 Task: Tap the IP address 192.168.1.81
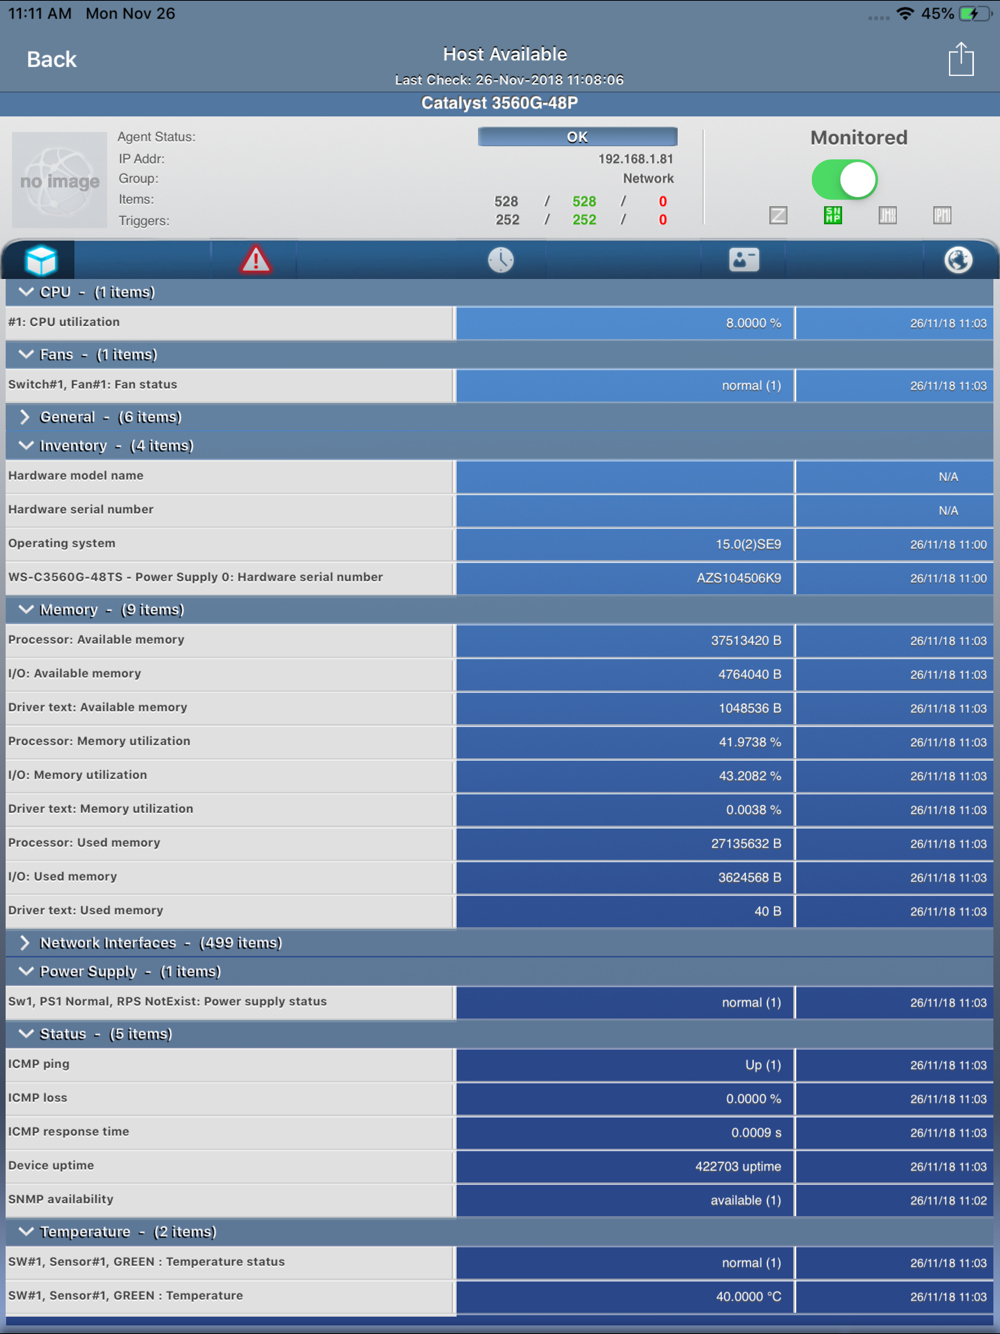pyautogui.click(x=635, y=159)
